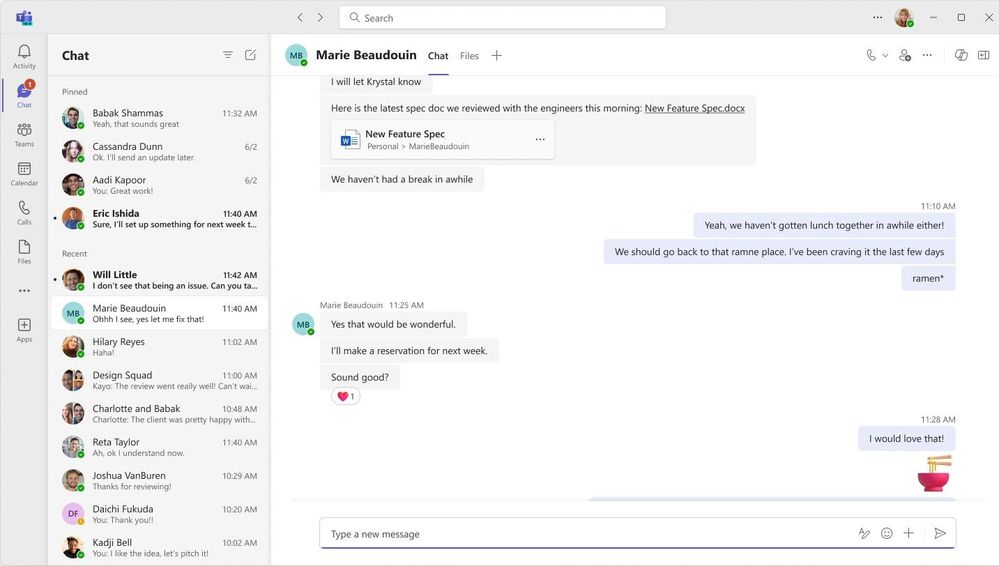
Task: Click the Microsoft Teams logo
Action: (24, 18)
